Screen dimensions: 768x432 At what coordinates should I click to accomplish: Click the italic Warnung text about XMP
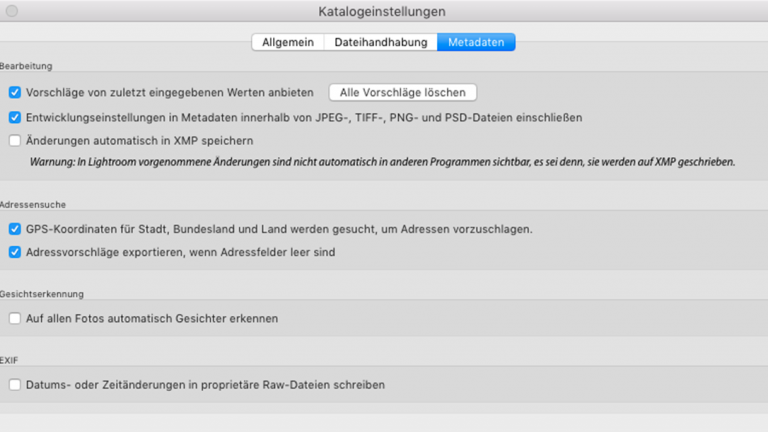tap(382, 161)
